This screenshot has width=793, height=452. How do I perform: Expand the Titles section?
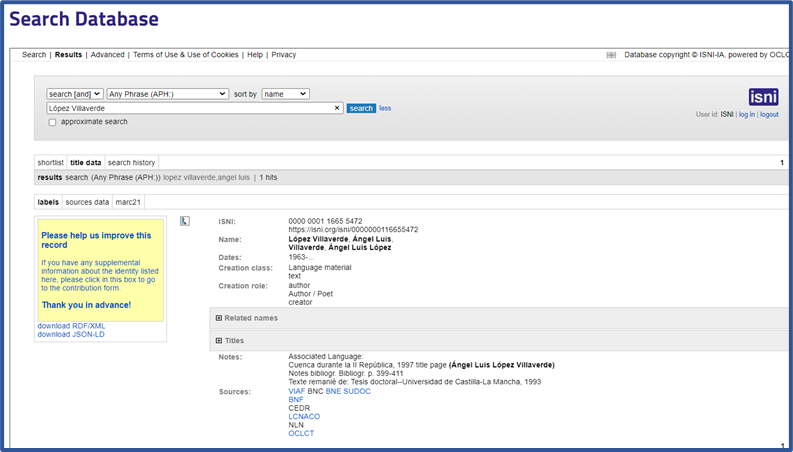[x=219, y=341]
